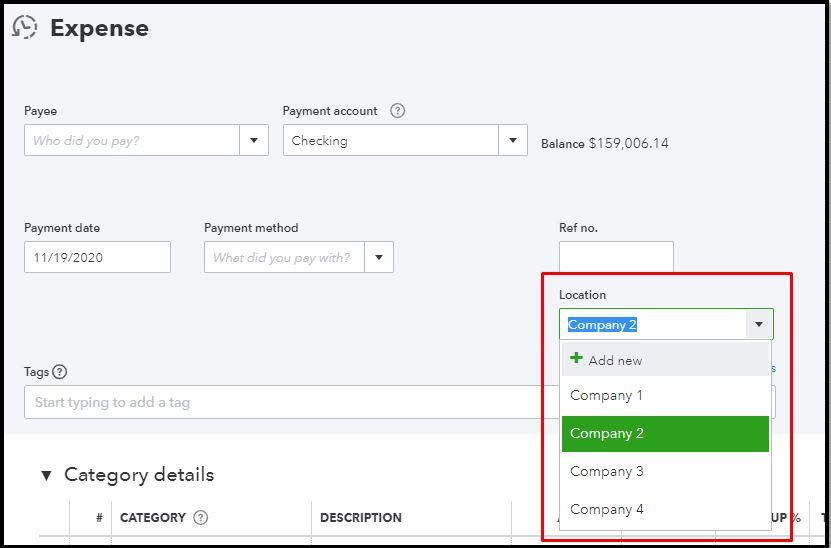Collapse the Category details section

click(x=46, y=475)
